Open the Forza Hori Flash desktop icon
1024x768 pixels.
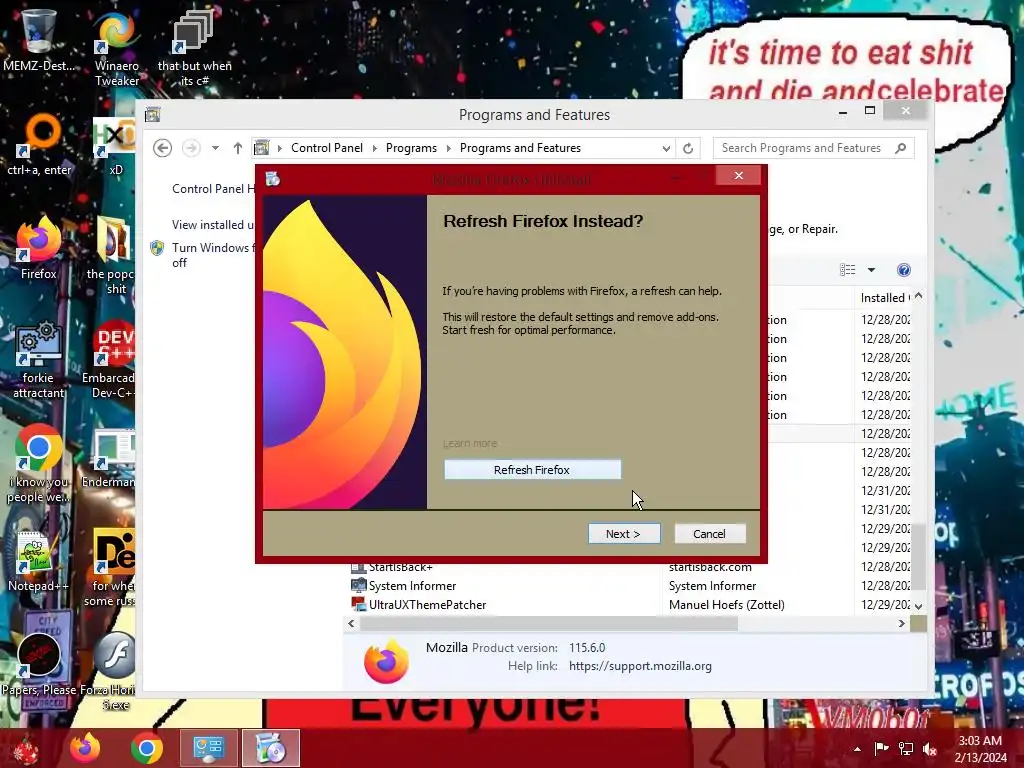[110, 673]
